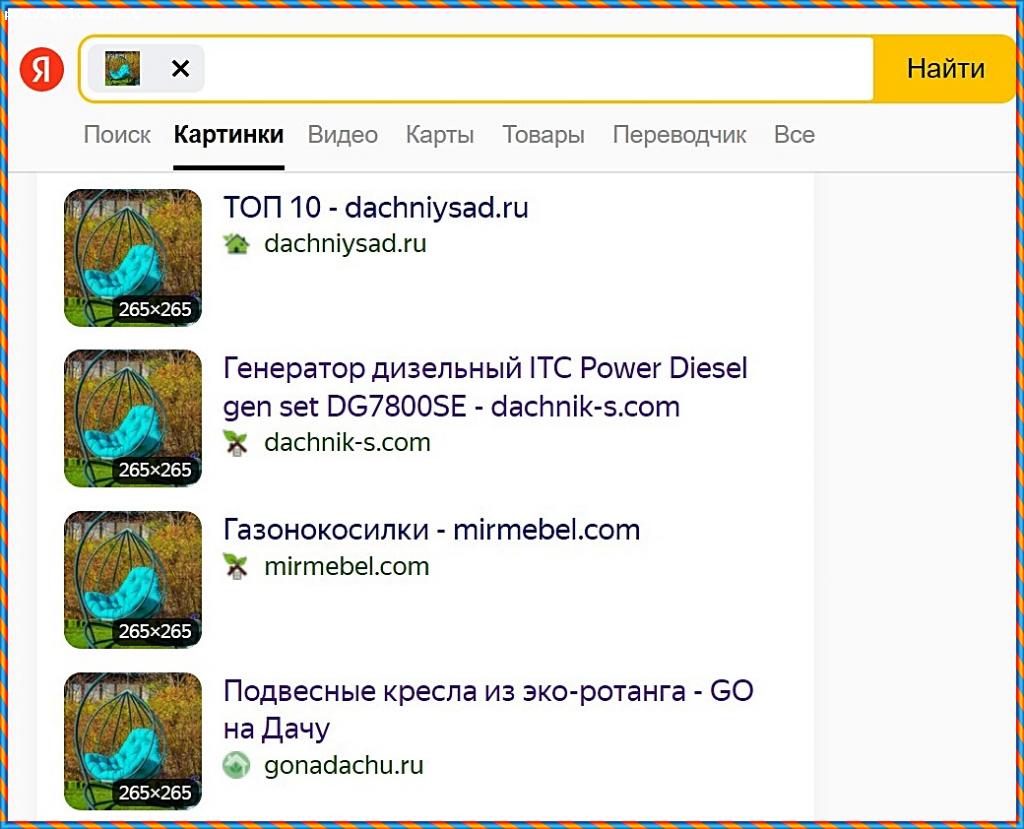Image resolution: width=1024 pixels, height=829 pixels.
Task: Click the dachniysad.ru house favicon
Action: pos(236,244)
